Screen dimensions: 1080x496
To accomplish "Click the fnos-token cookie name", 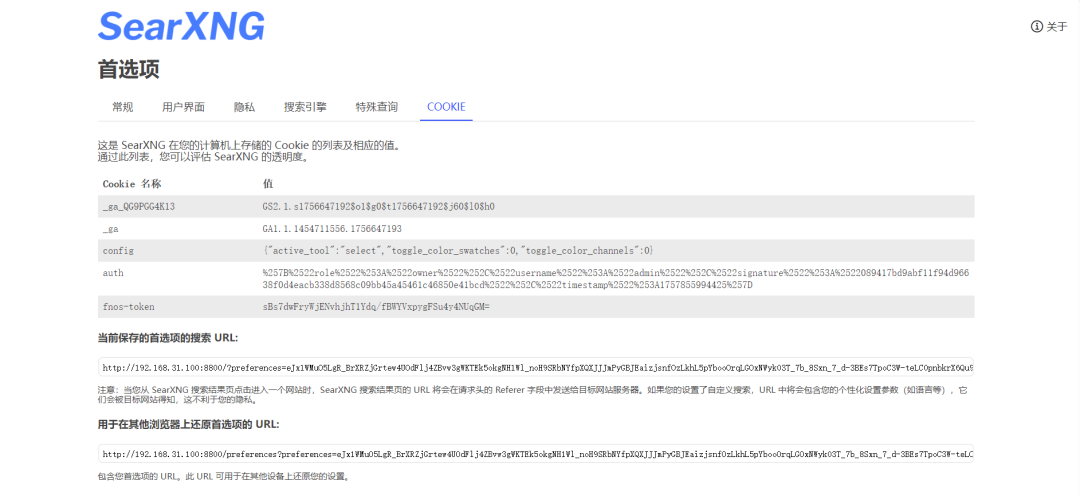I will point(128,307).
